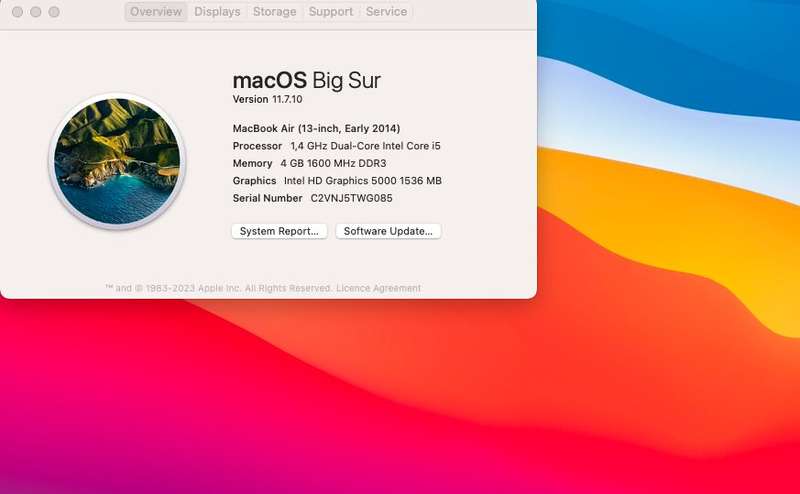Click the Memory 4 GB 1600 MHz DDR3 line

click(309, 163)
